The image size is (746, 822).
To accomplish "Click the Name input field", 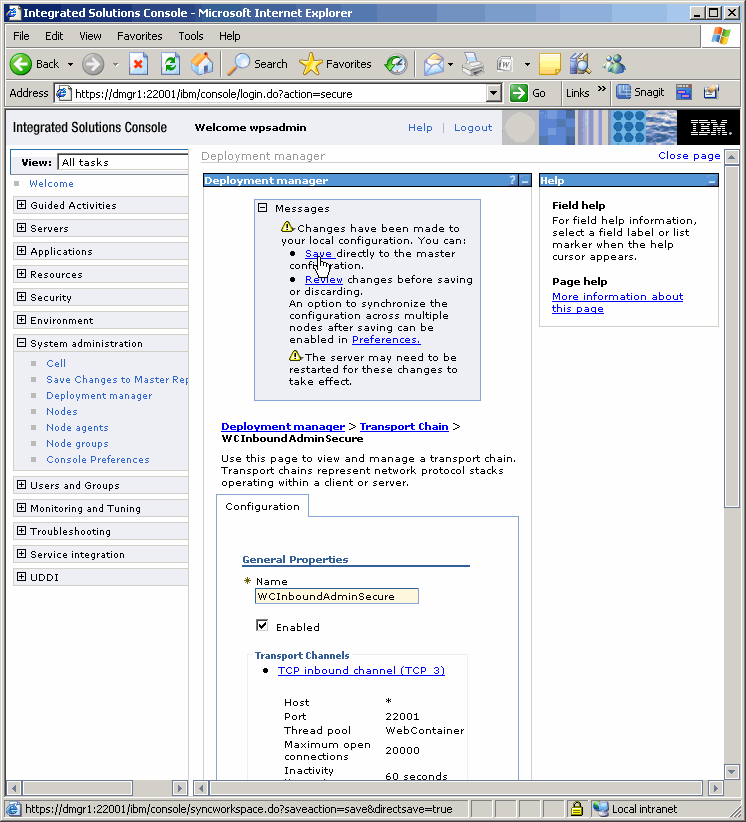I will [336, 596].
